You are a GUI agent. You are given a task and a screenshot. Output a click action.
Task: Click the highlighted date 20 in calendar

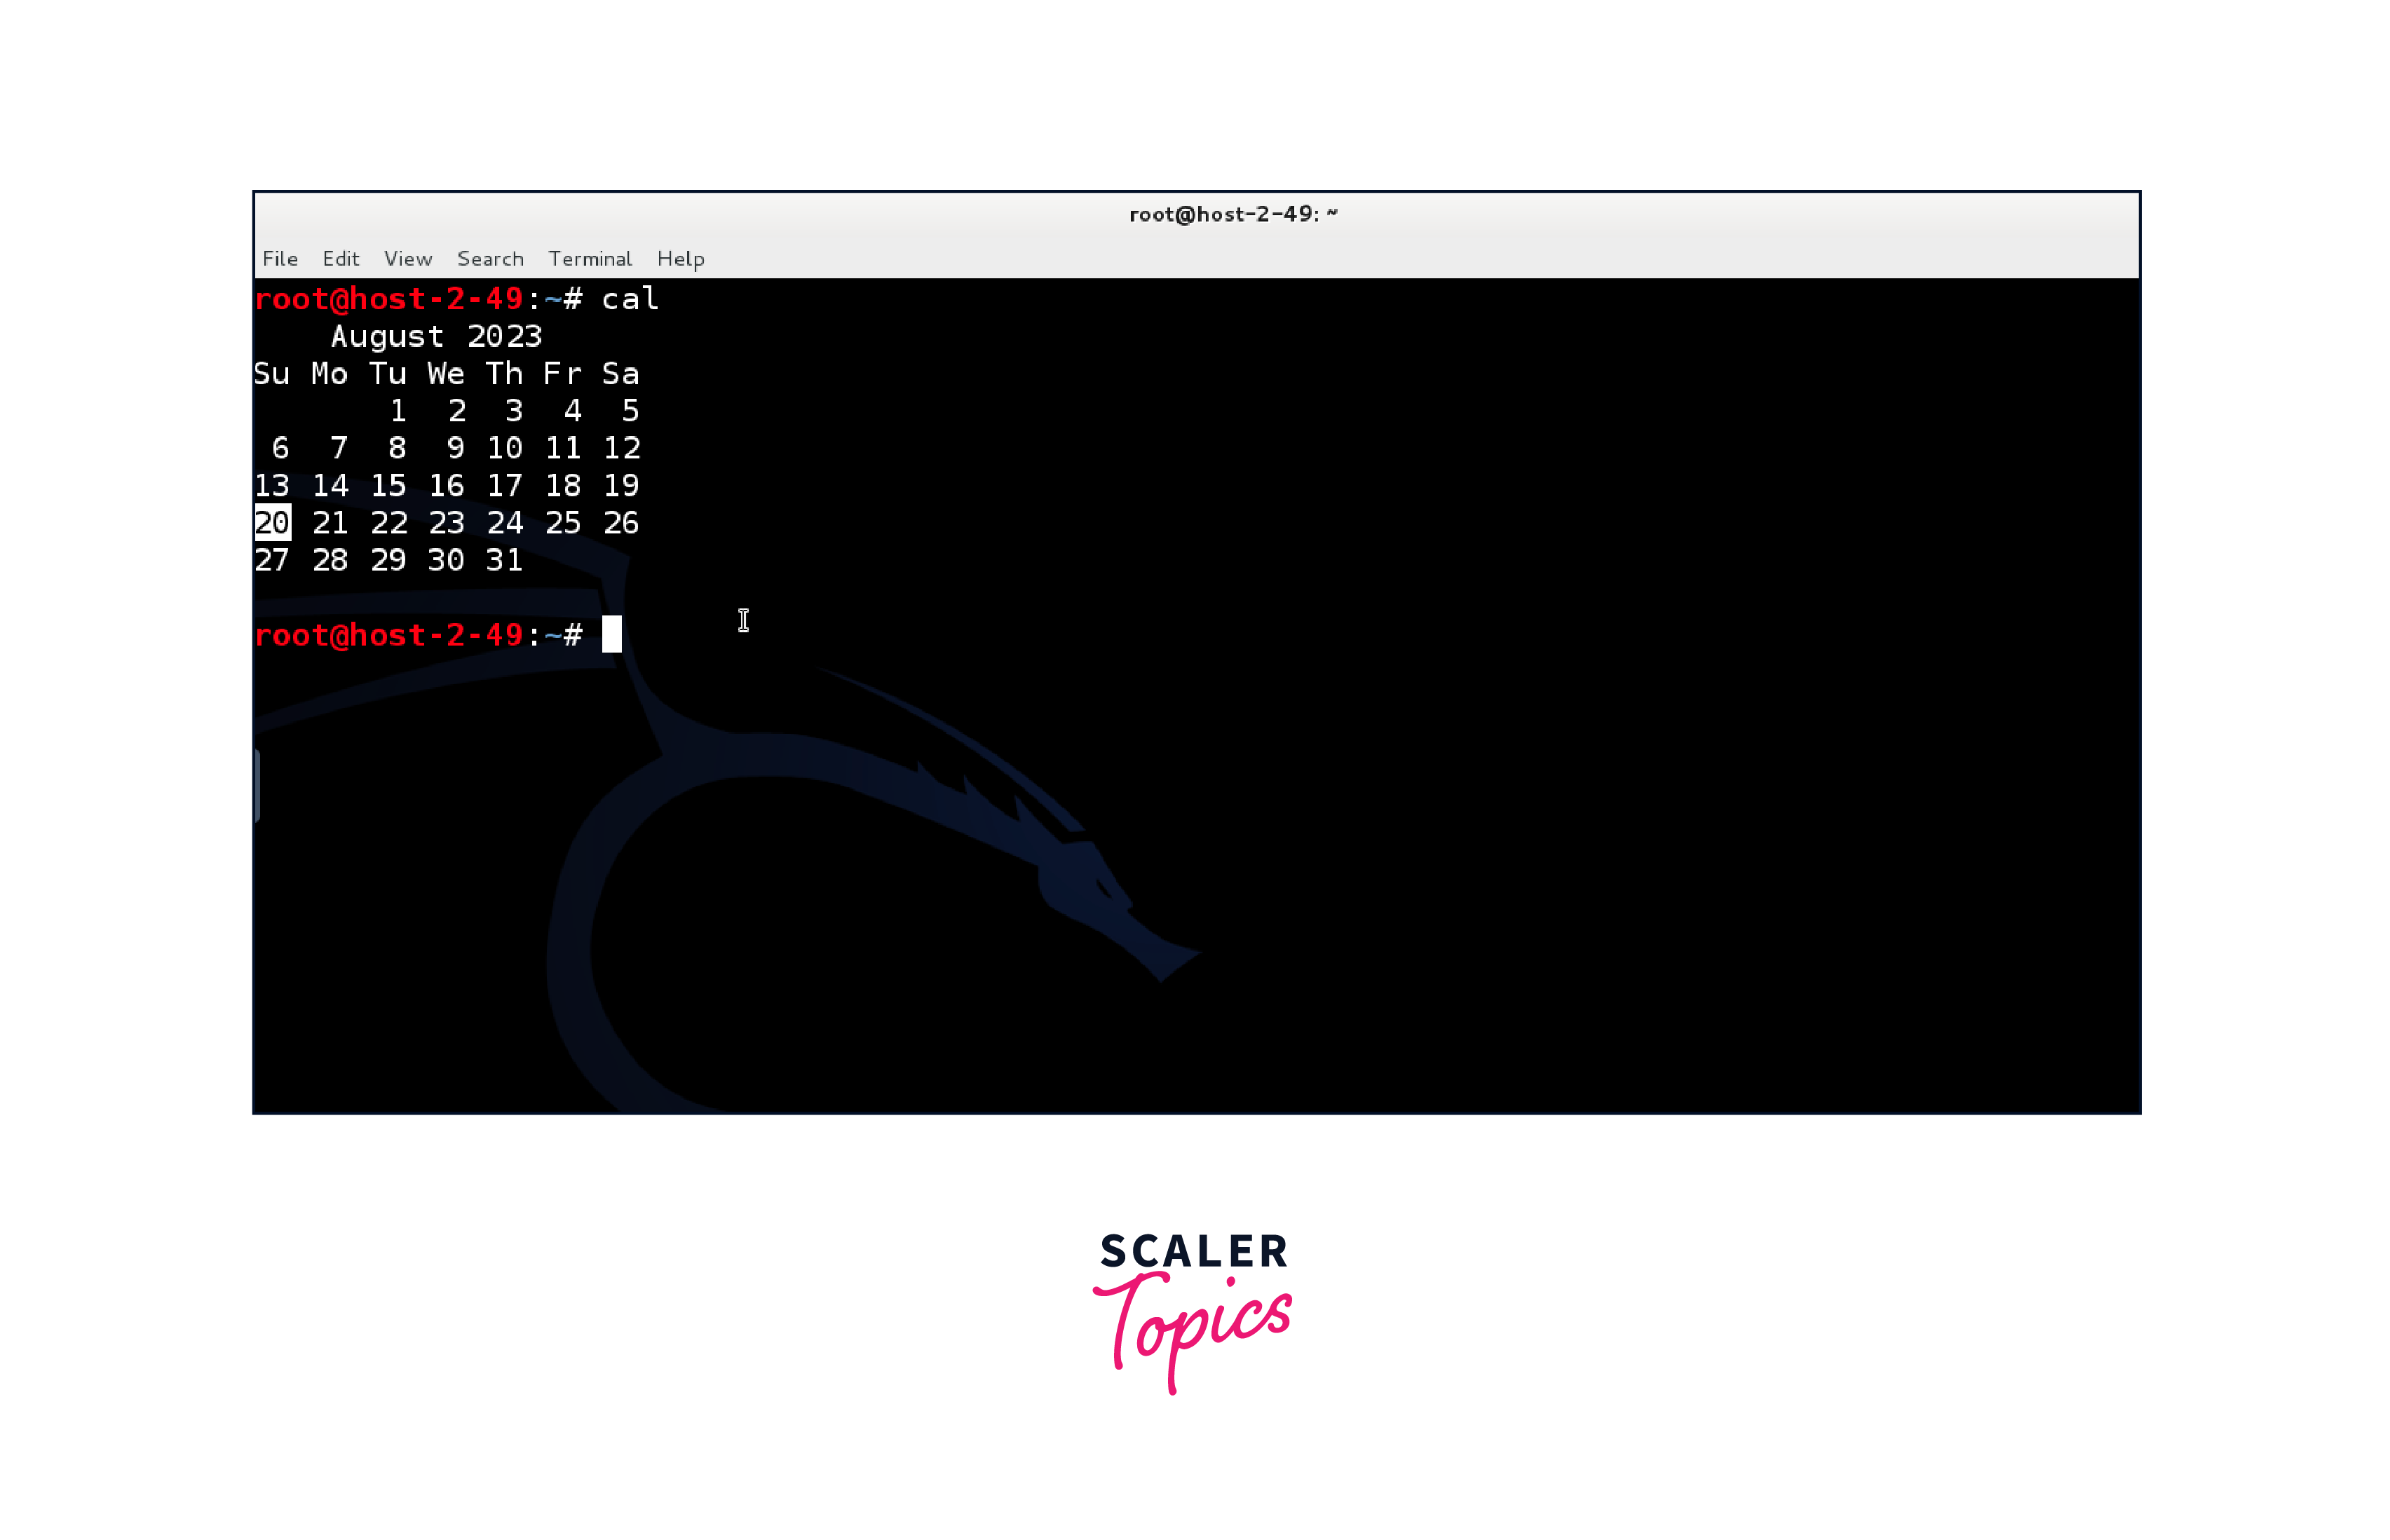pos(272,523)
